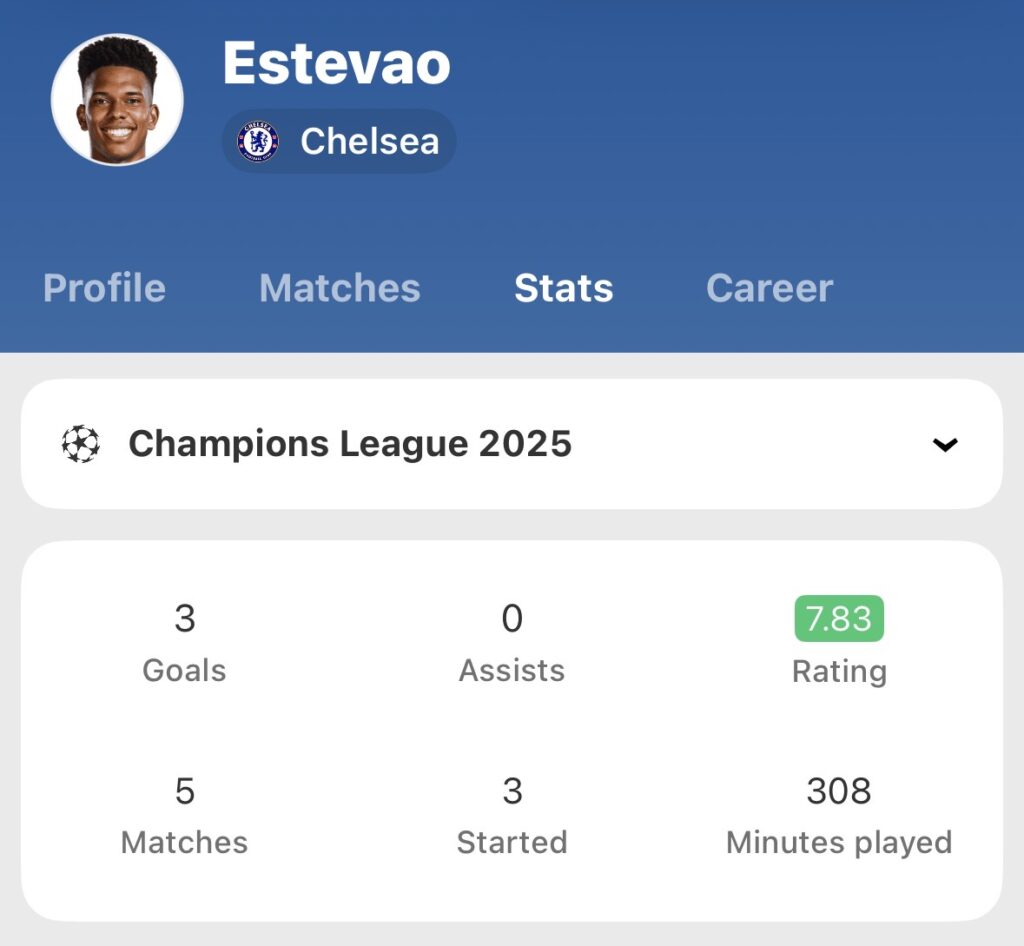Viewport: 1024px width, 946px height.
Task: Click the Minutes played label
Action: point(839,842)
